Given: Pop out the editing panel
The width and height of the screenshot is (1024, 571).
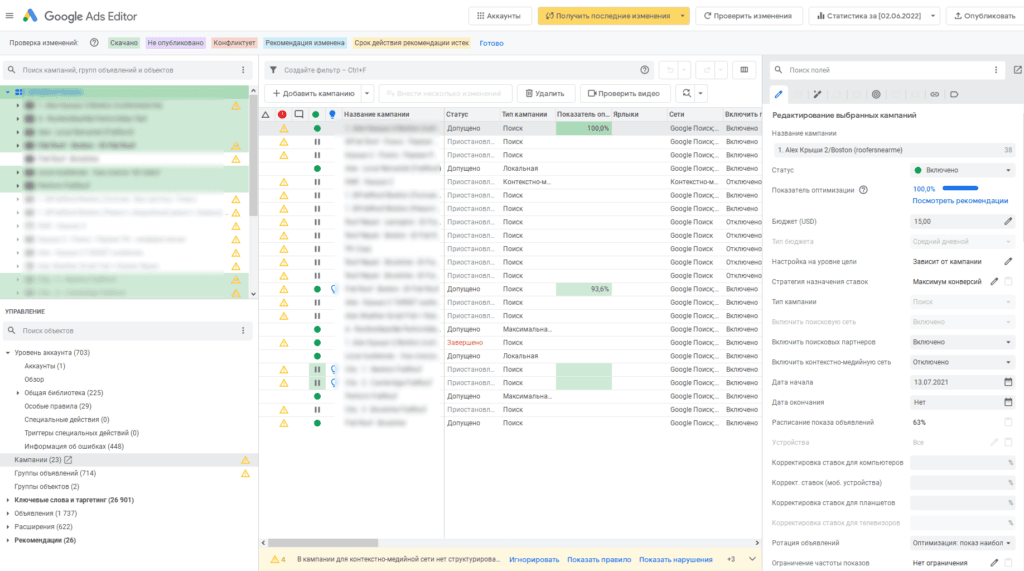Looking at the screenshot, I should pos(1017,70).
